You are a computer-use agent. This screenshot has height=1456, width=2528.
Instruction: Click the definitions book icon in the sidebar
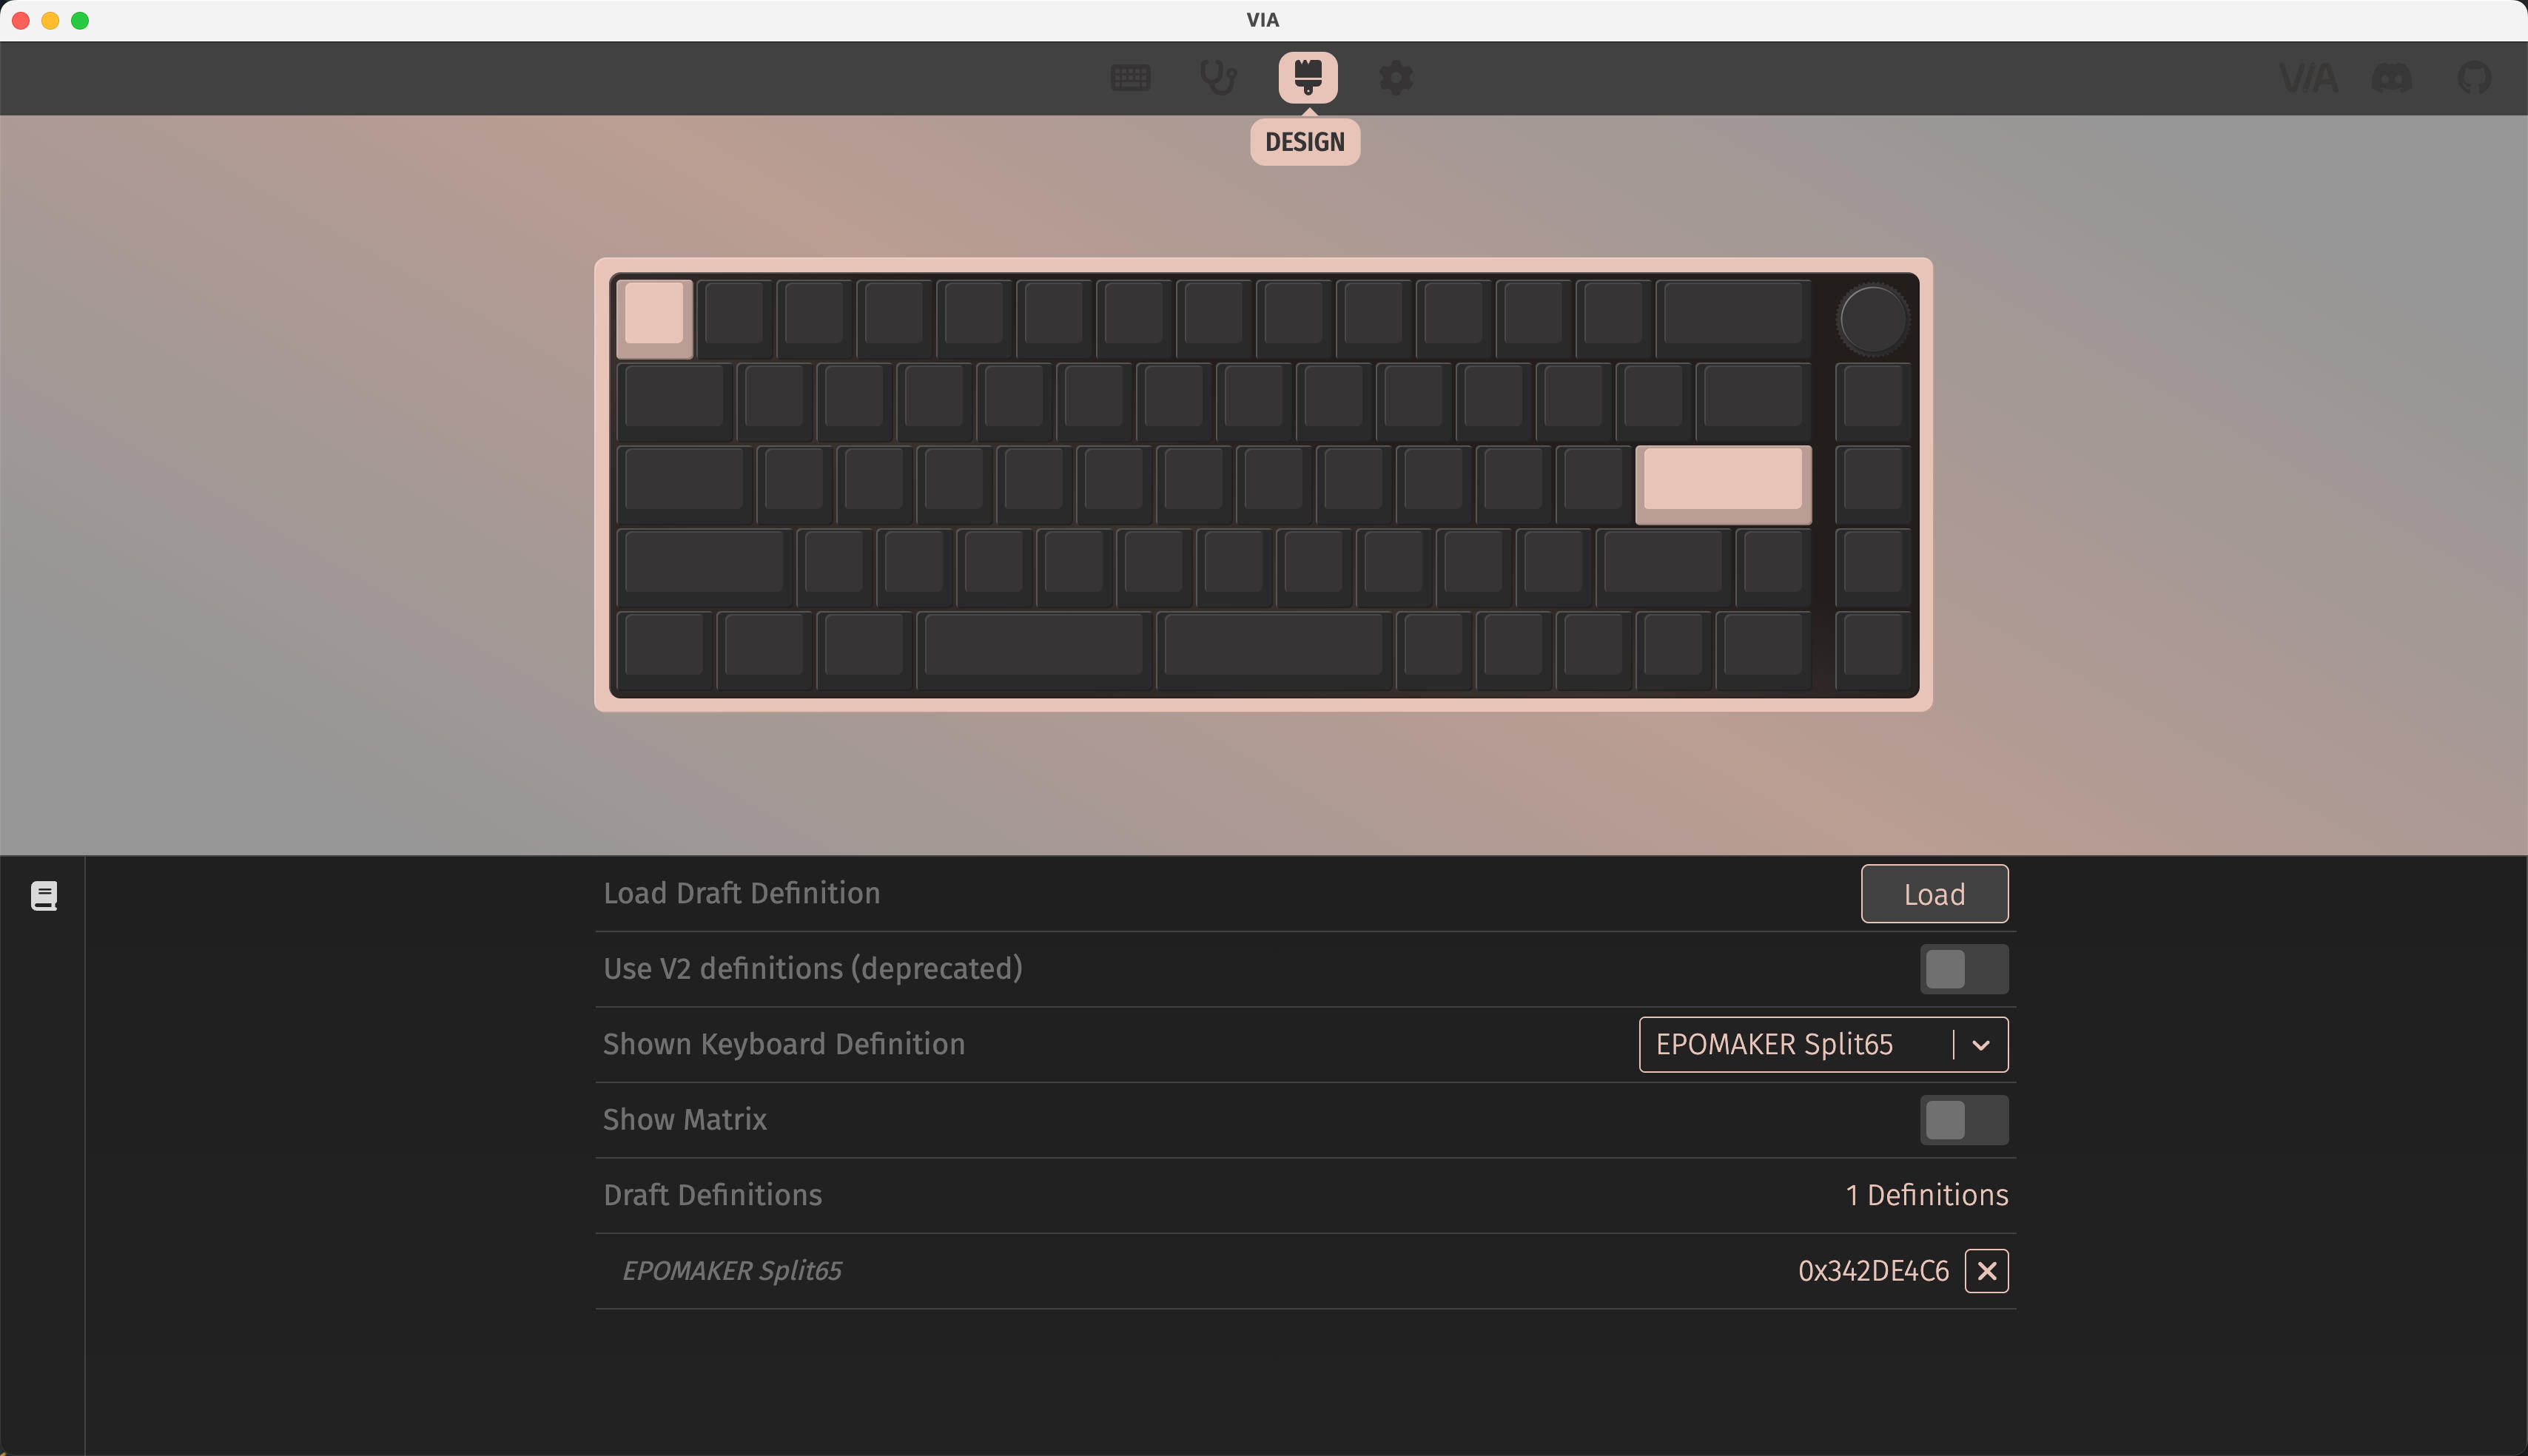(43, 895)
